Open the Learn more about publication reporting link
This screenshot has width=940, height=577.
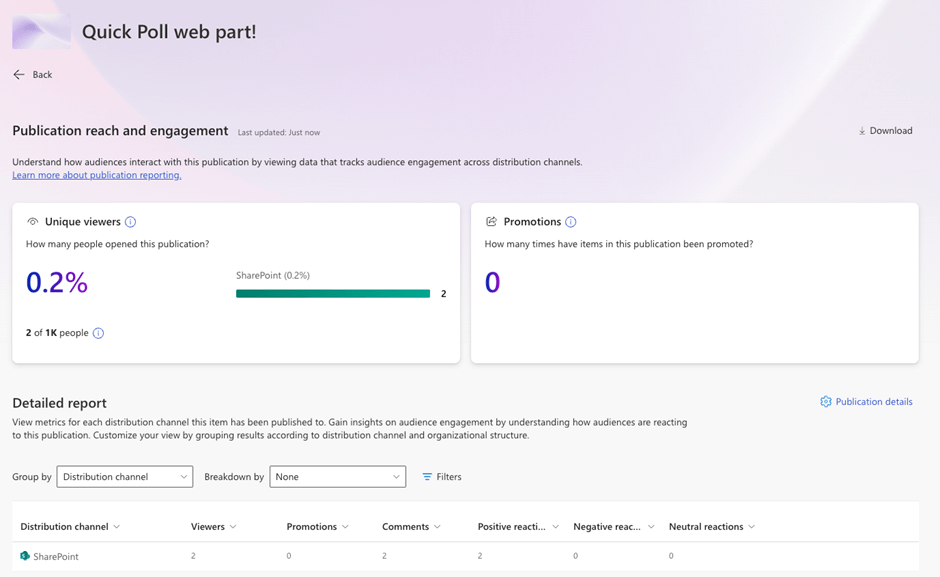click(x=97, y=174)
